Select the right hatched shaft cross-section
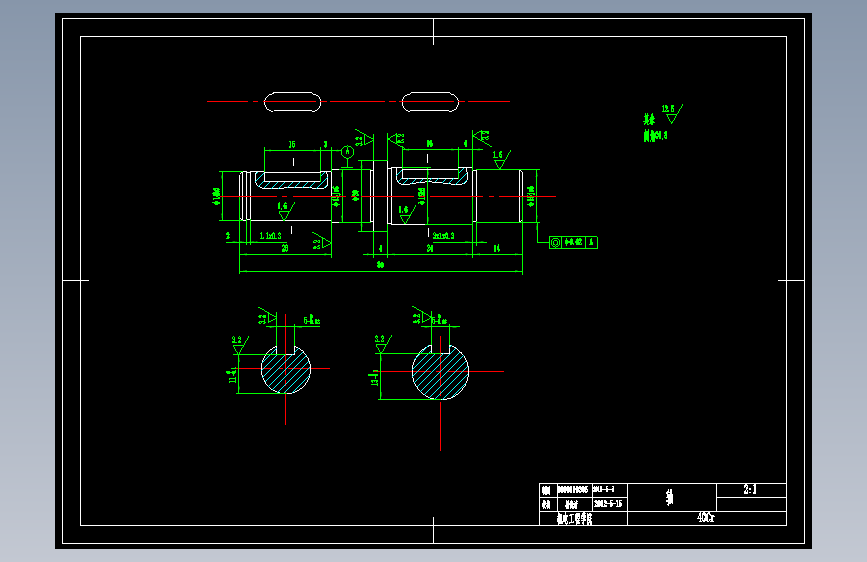Image resolution: width=867 pixels, height=562 pixels. 441,371
